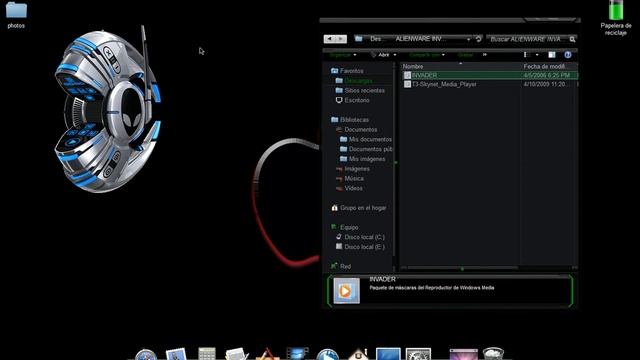
Task: Click the 4/10/2009 date cell
Action: pyautogui.click(x=545, y=84)
